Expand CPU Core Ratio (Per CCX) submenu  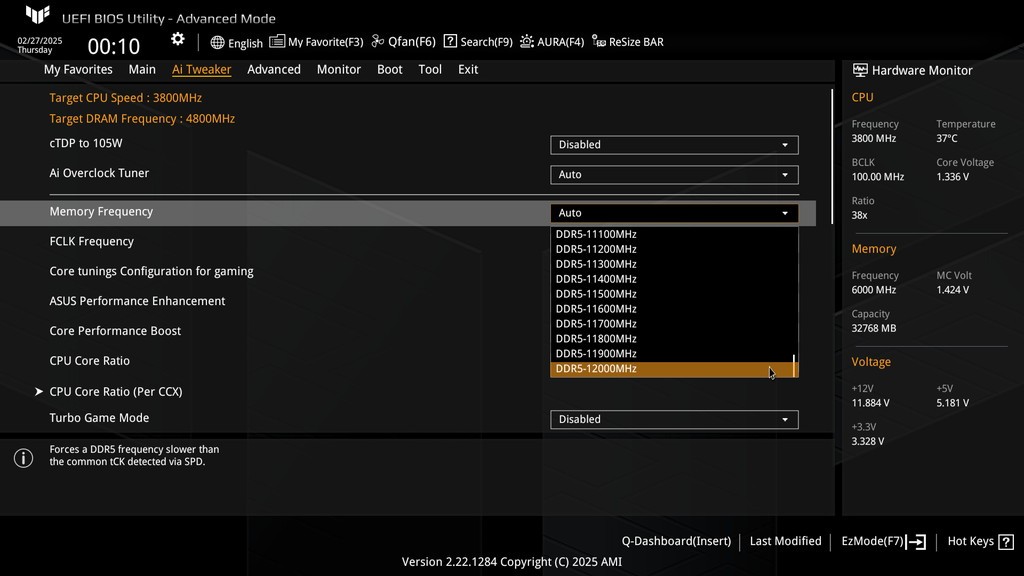tap(116, 391)
